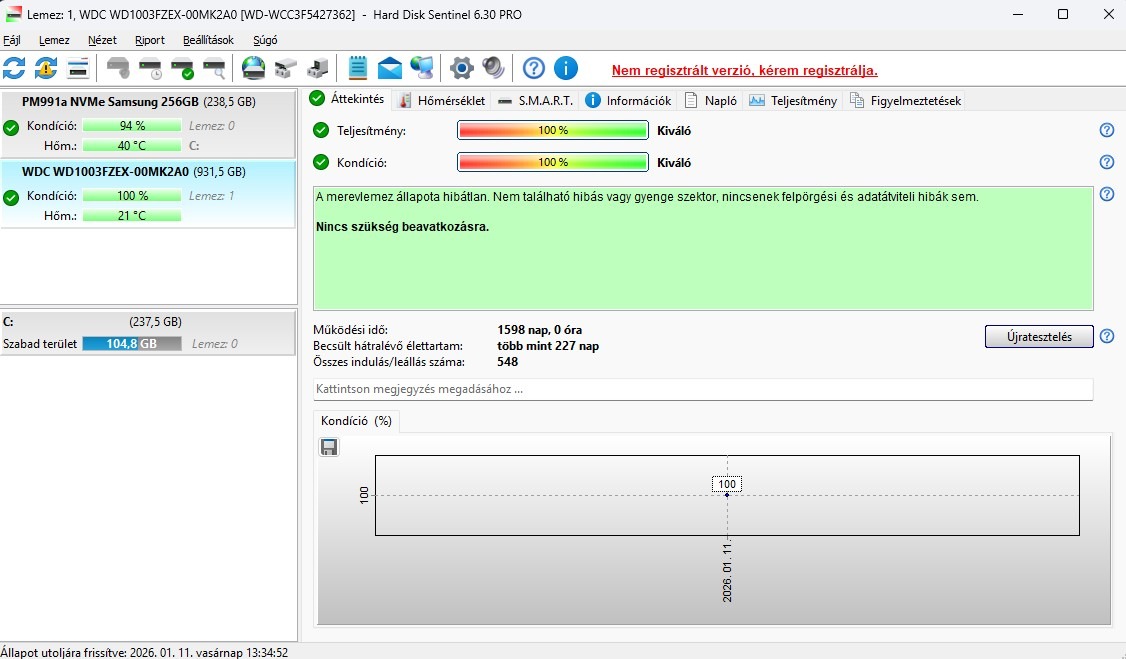Select the Kondíció (%) chart tab
This screenshot has height=659, width=1126.
pyautogui.click(x=356, y=421)
